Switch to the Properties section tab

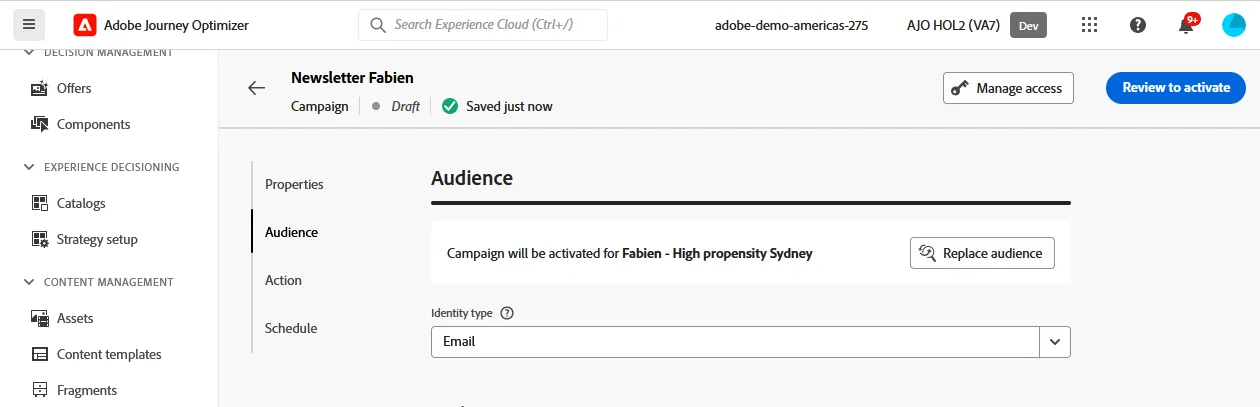(x=294, y=184)
